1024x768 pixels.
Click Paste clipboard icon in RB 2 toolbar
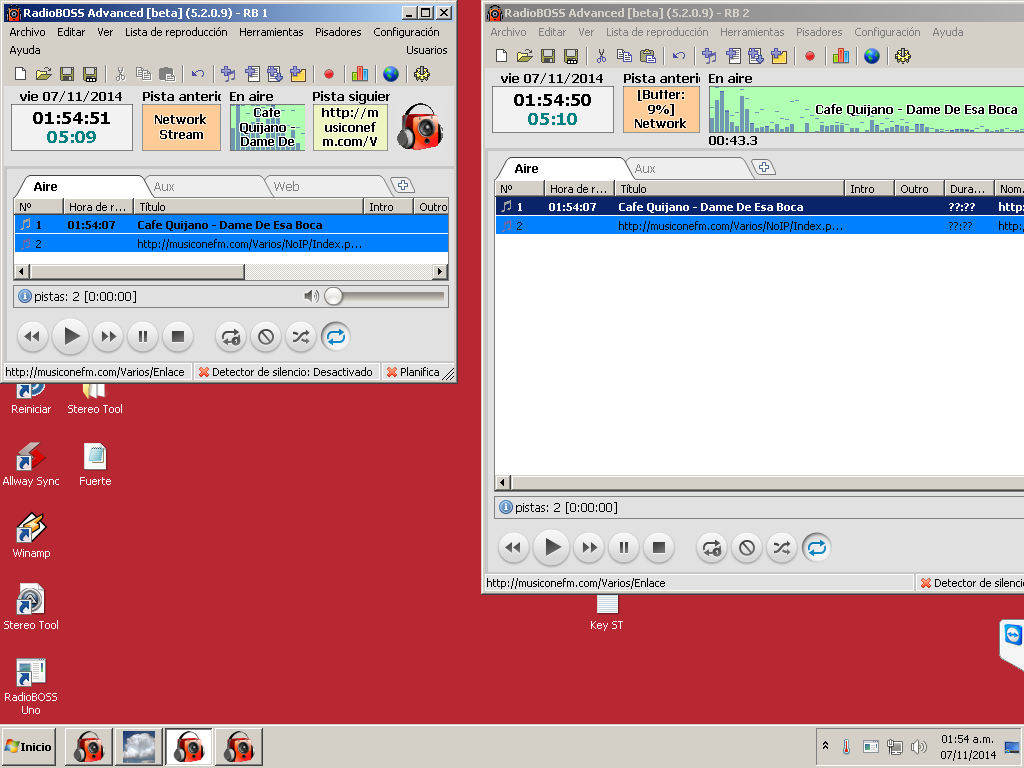(648, 56)
